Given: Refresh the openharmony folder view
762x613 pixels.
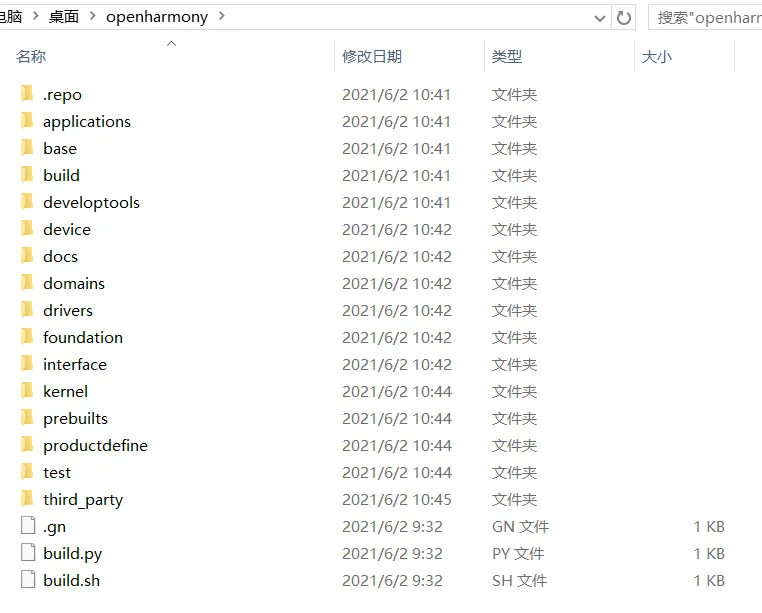Looking at the screenshot, I should coord(623,18).
